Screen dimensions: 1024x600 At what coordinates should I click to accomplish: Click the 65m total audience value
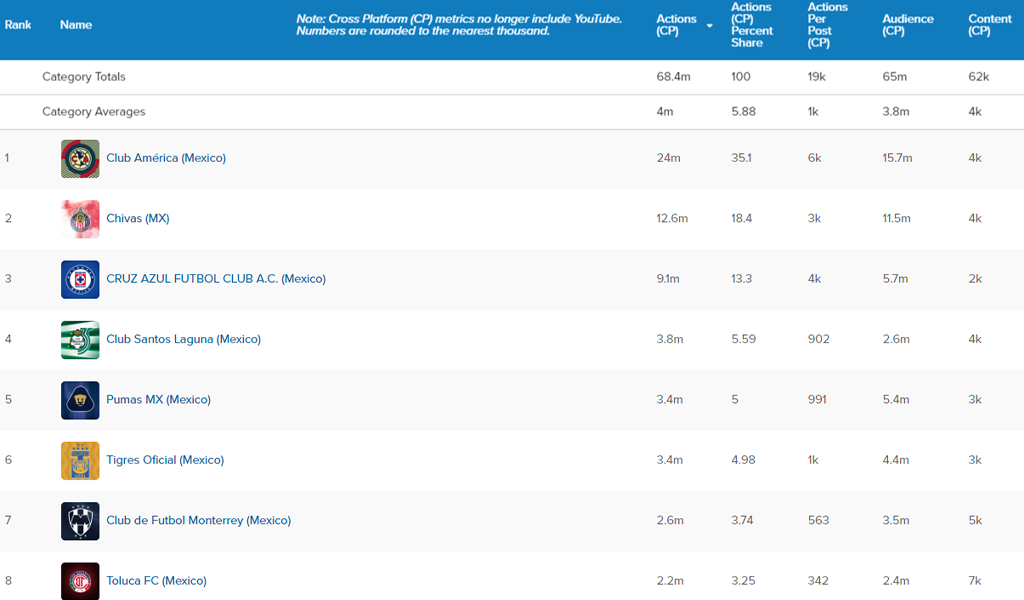[x=894, y=76]
